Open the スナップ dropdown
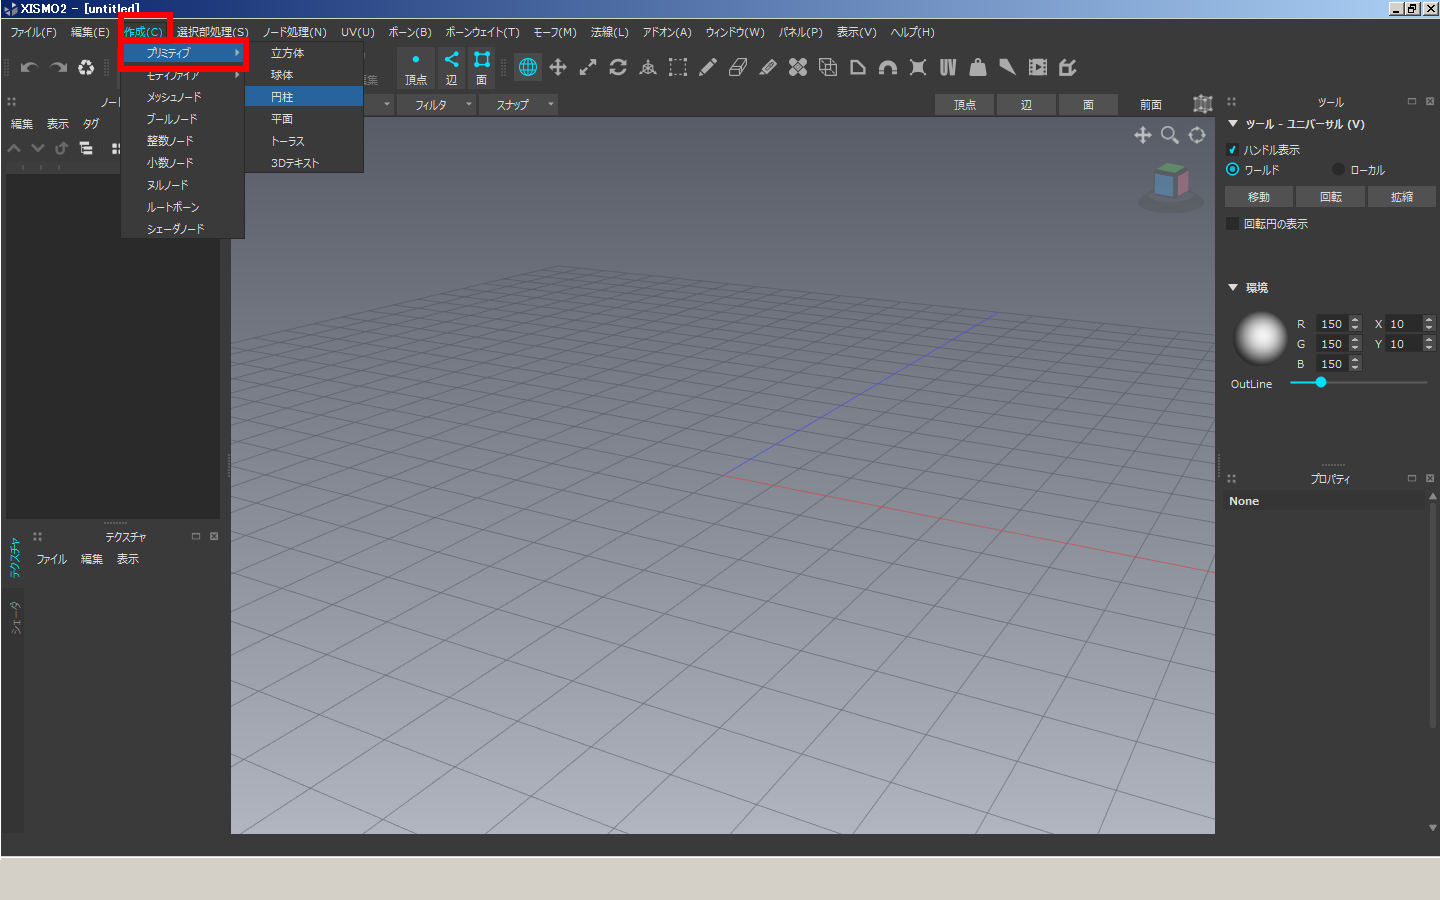 (x=518, y=104)
